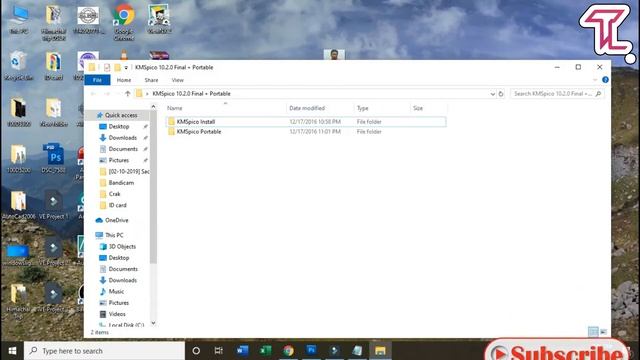Open File Explorer taskbar icon
Image resolution: width=640 pixels, height=360 pixels.
[x=380, y=351]
